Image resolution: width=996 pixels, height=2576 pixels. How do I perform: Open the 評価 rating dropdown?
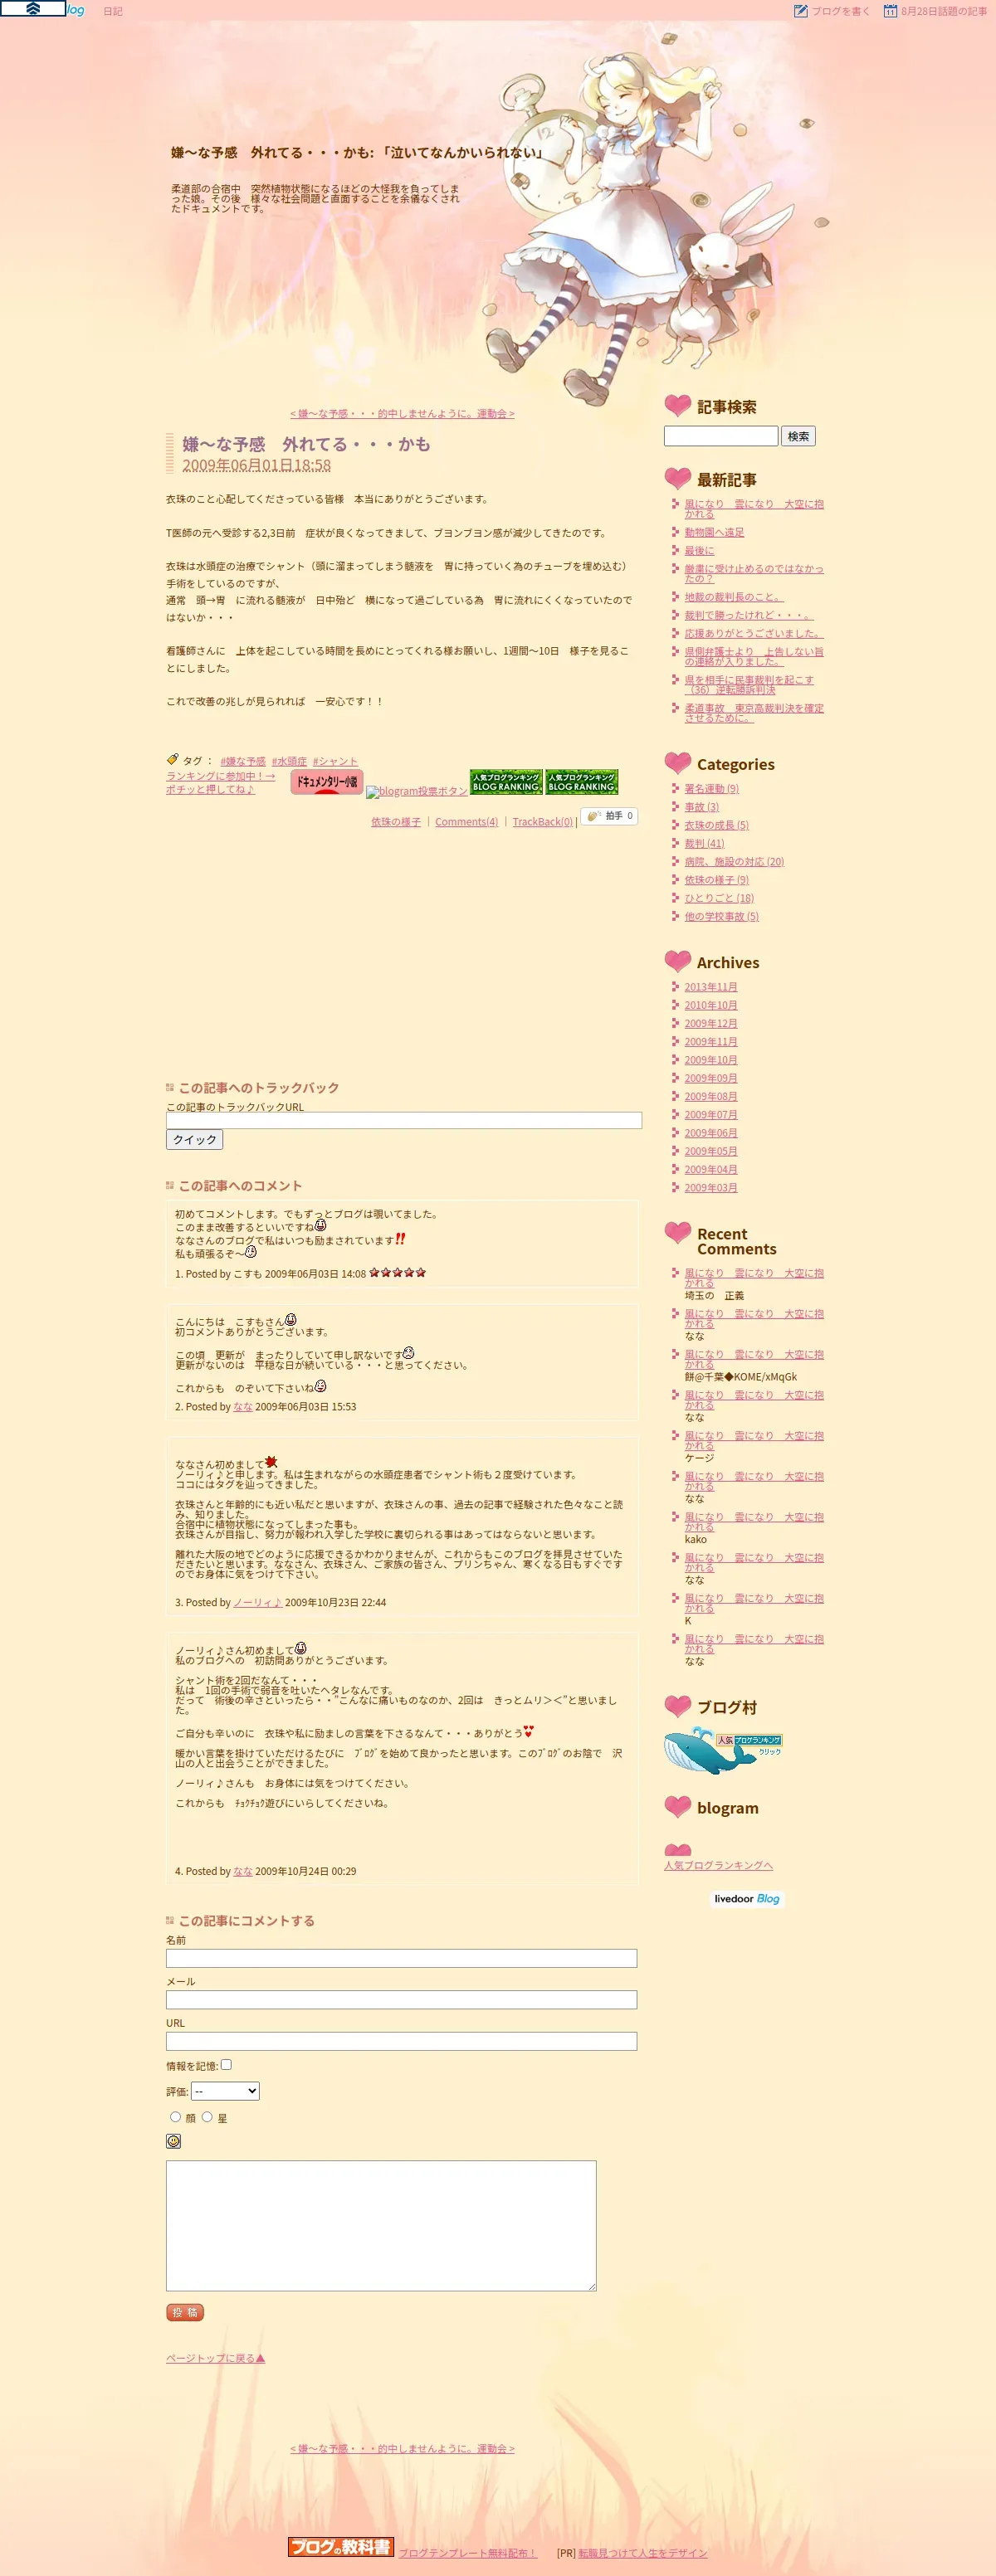(225, 2091)
